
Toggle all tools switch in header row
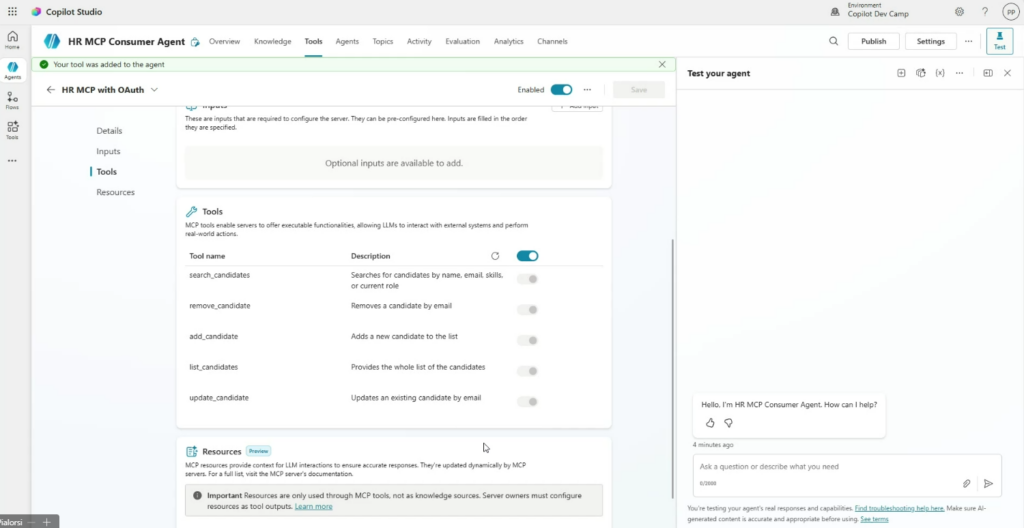coord(527,256)
